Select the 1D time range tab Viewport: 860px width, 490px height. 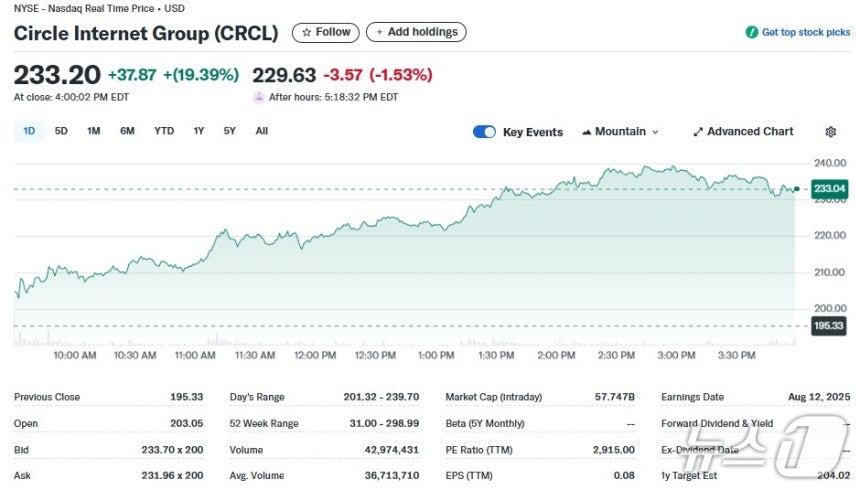click(29, 131)
